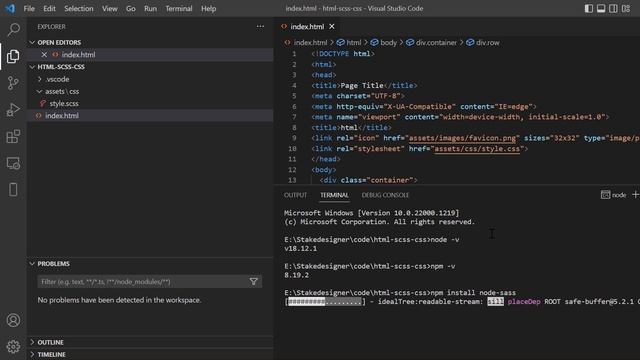Click the 'placeDep' text in terminal
This screenshot has height=360, width=640.
pos(524,302)
